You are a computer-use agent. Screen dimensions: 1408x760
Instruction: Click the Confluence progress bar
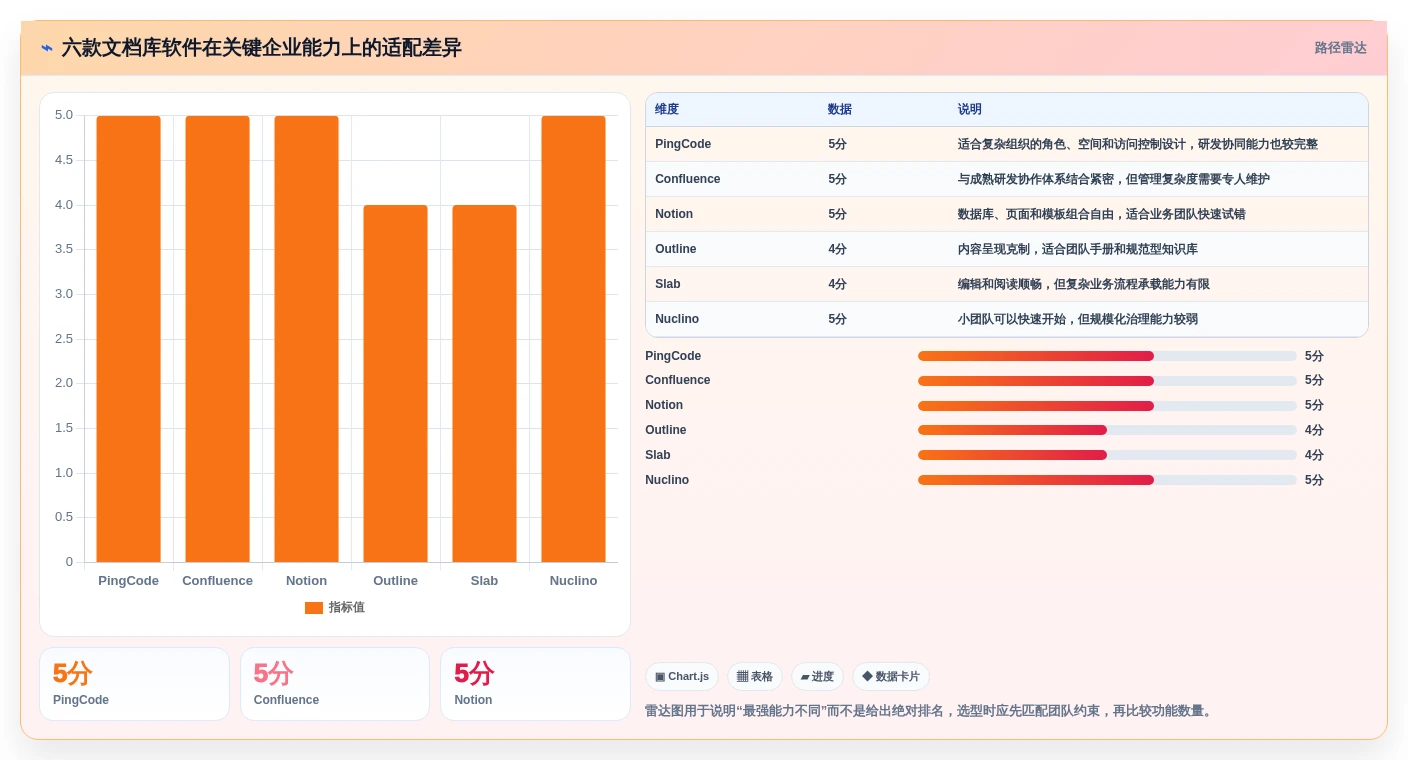point(1107,381)
